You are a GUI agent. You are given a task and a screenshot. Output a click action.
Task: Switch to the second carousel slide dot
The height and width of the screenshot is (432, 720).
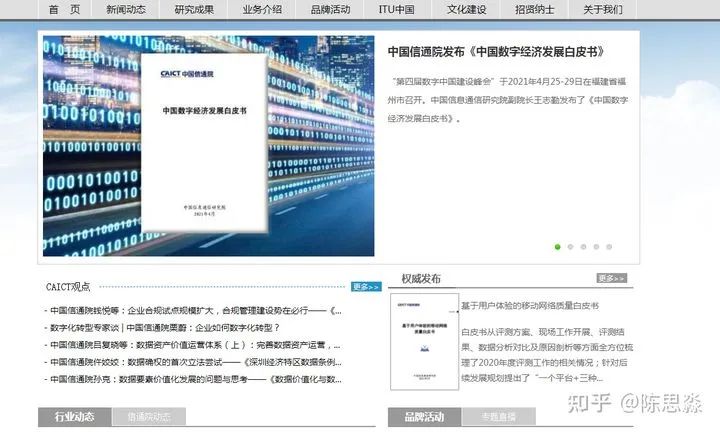570,247
